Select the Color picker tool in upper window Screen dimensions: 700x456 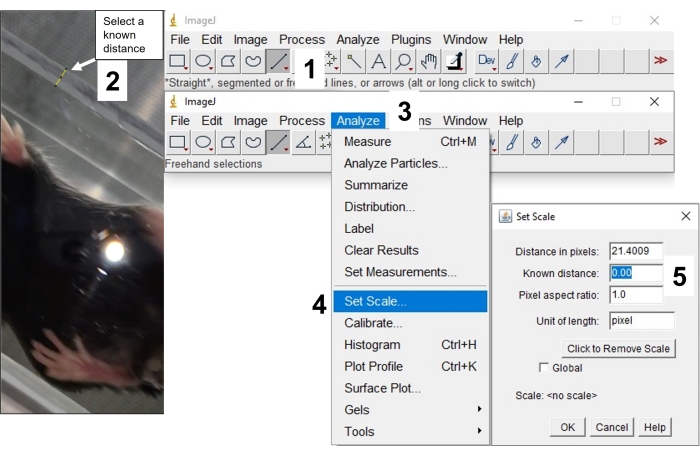[x=454, y=61]
